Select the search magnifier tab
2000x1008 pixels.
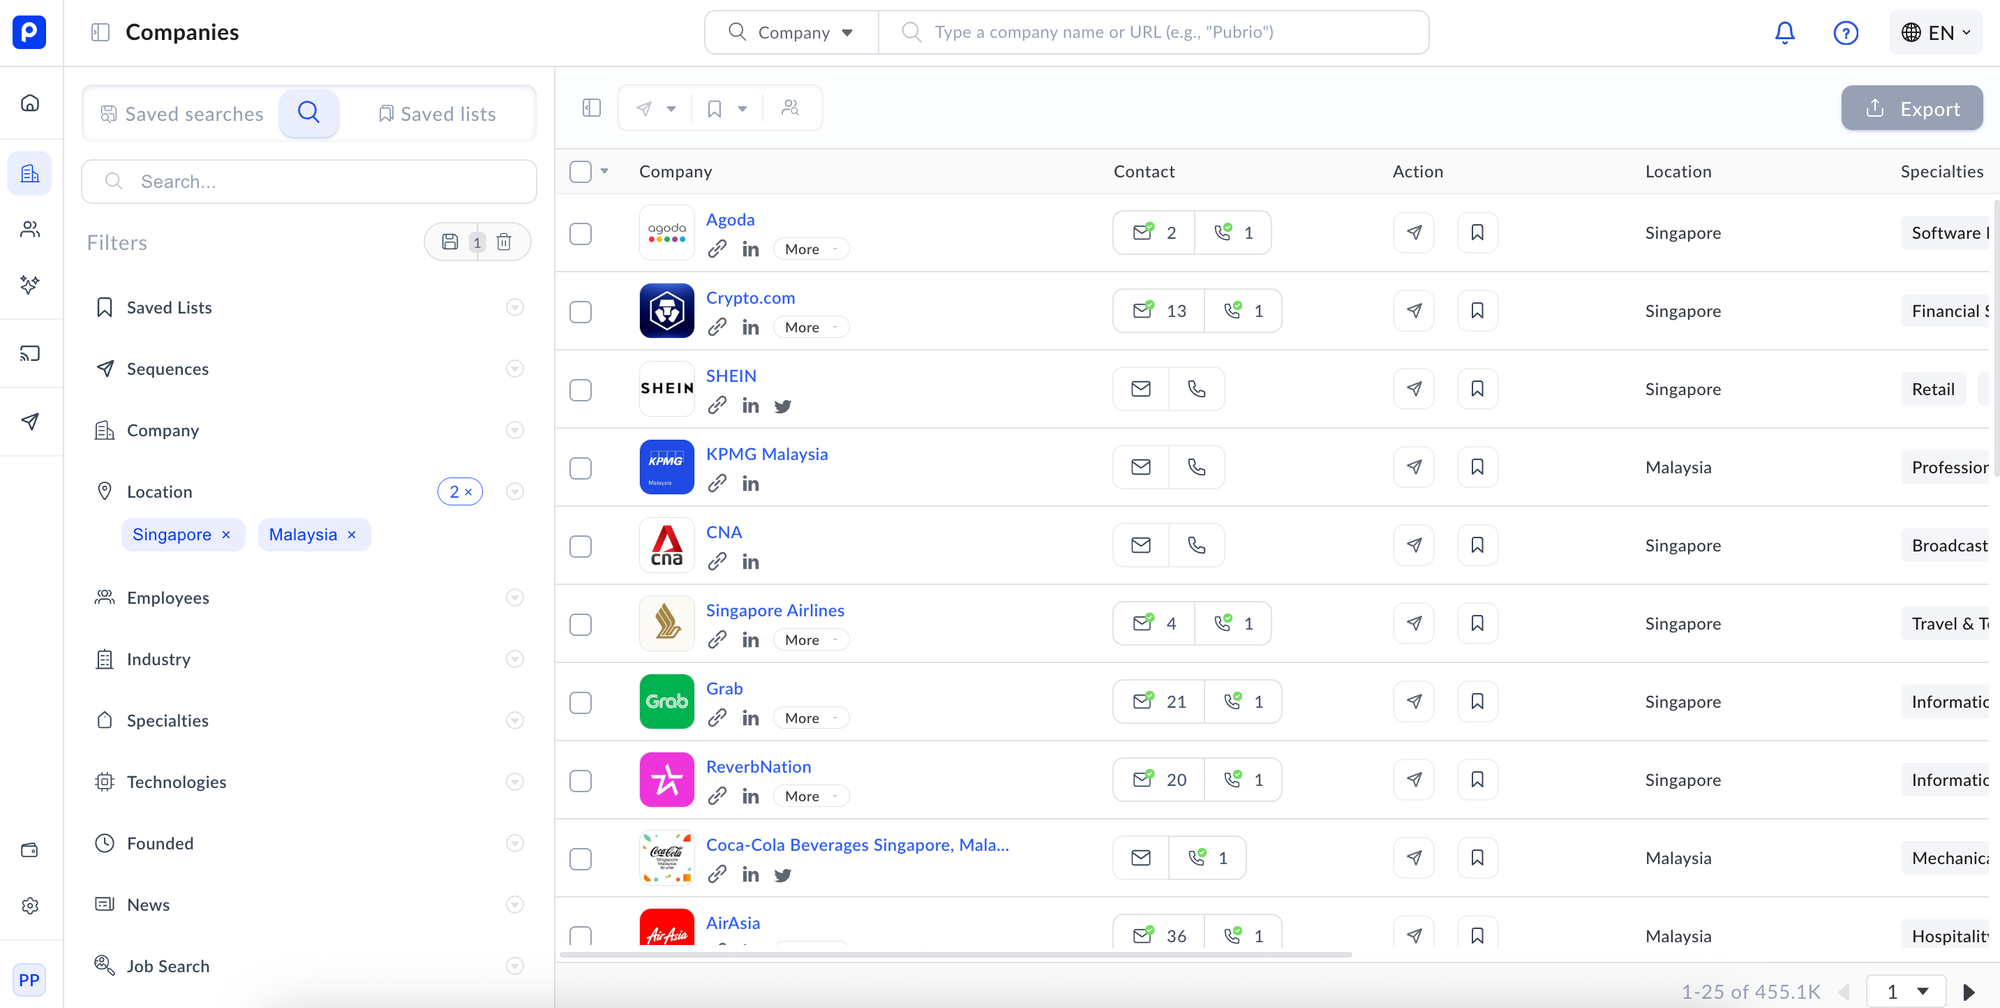(x=309, y=113)
